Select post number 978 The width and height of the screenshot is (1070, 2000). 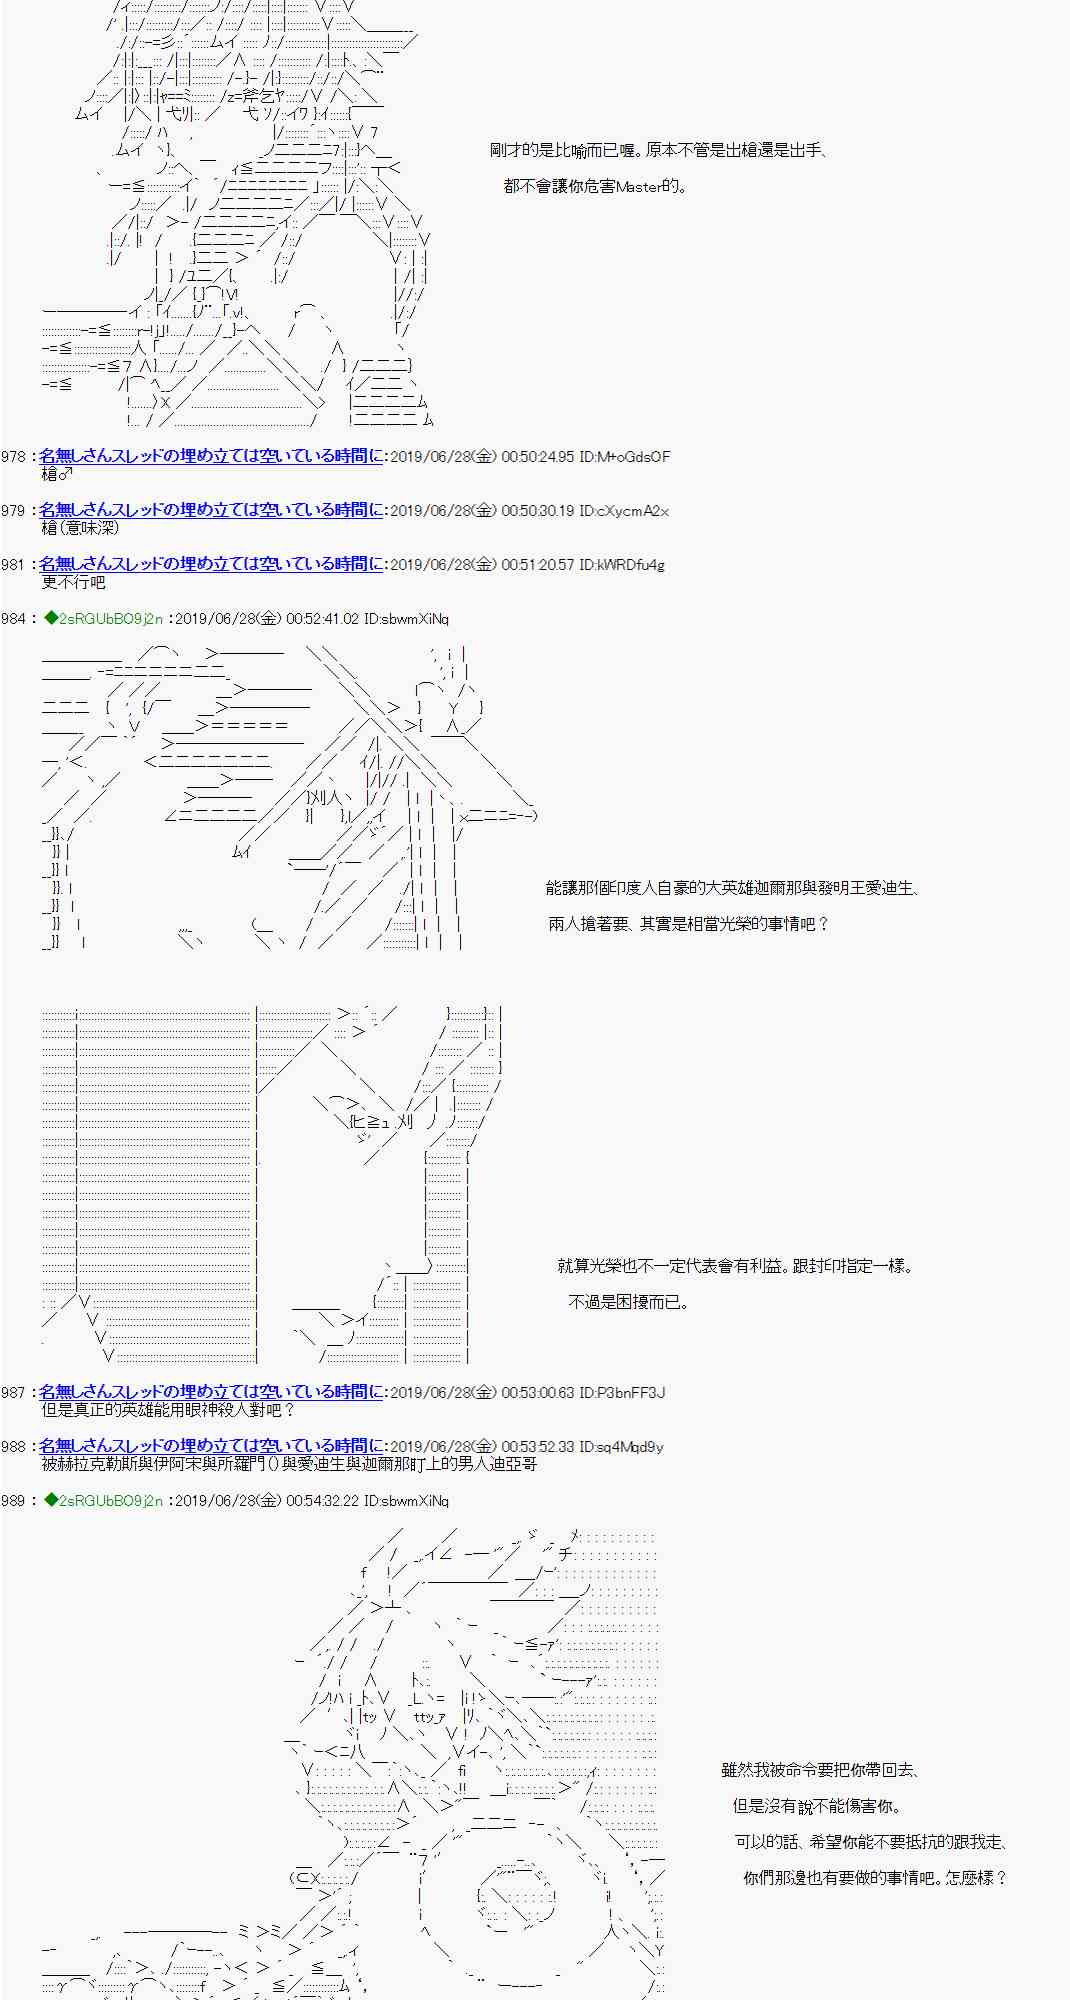pyautogui.click(x=13, y=457)
